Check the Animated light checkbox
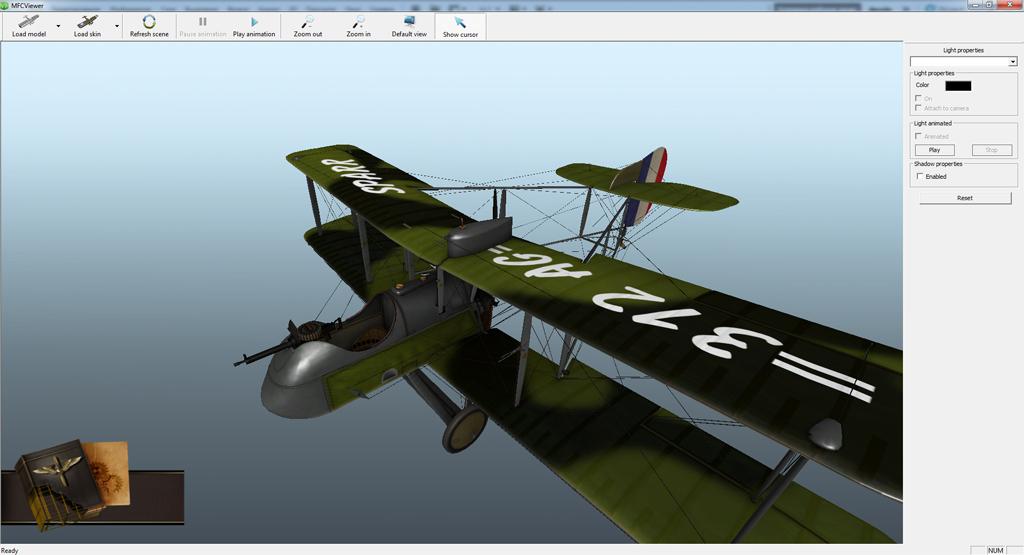Viewport: 1024px width, 555px height. pyautogui.click(x=920, y=136)
